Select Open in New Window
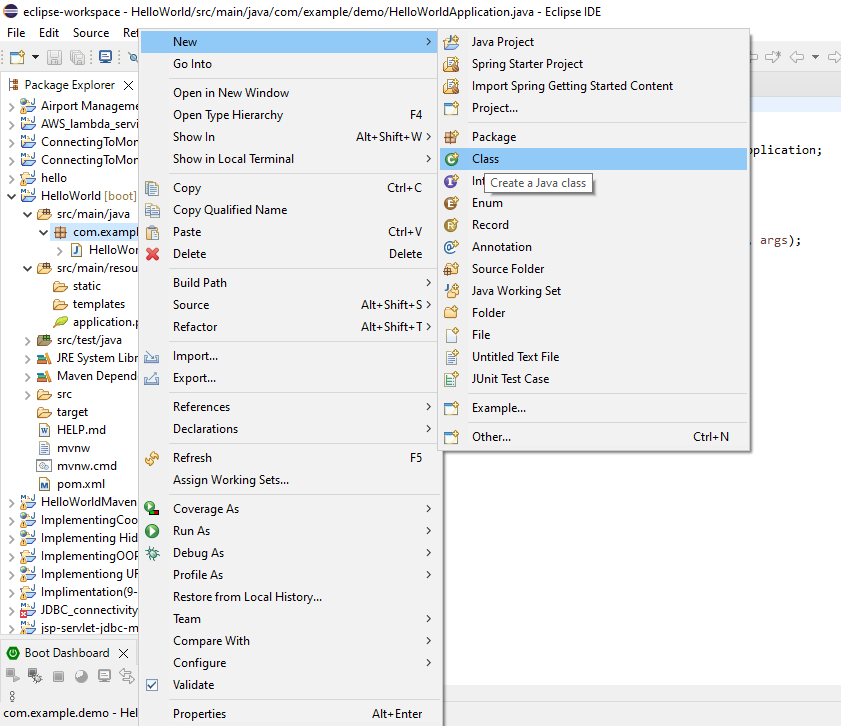The image size is (841, 726). click(x=290, y=93)
